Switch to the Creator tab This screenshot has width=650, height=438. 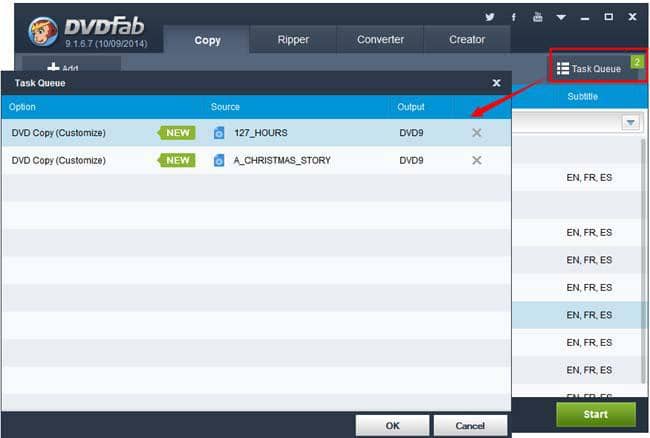point(467,39)
